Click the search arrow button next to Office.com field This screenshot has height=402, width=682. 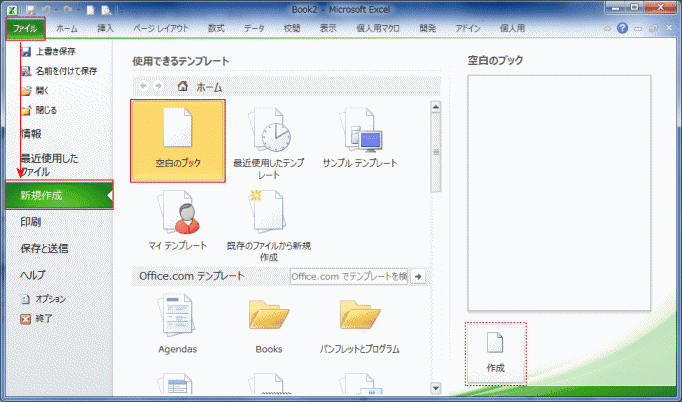[x=418, y=276]
